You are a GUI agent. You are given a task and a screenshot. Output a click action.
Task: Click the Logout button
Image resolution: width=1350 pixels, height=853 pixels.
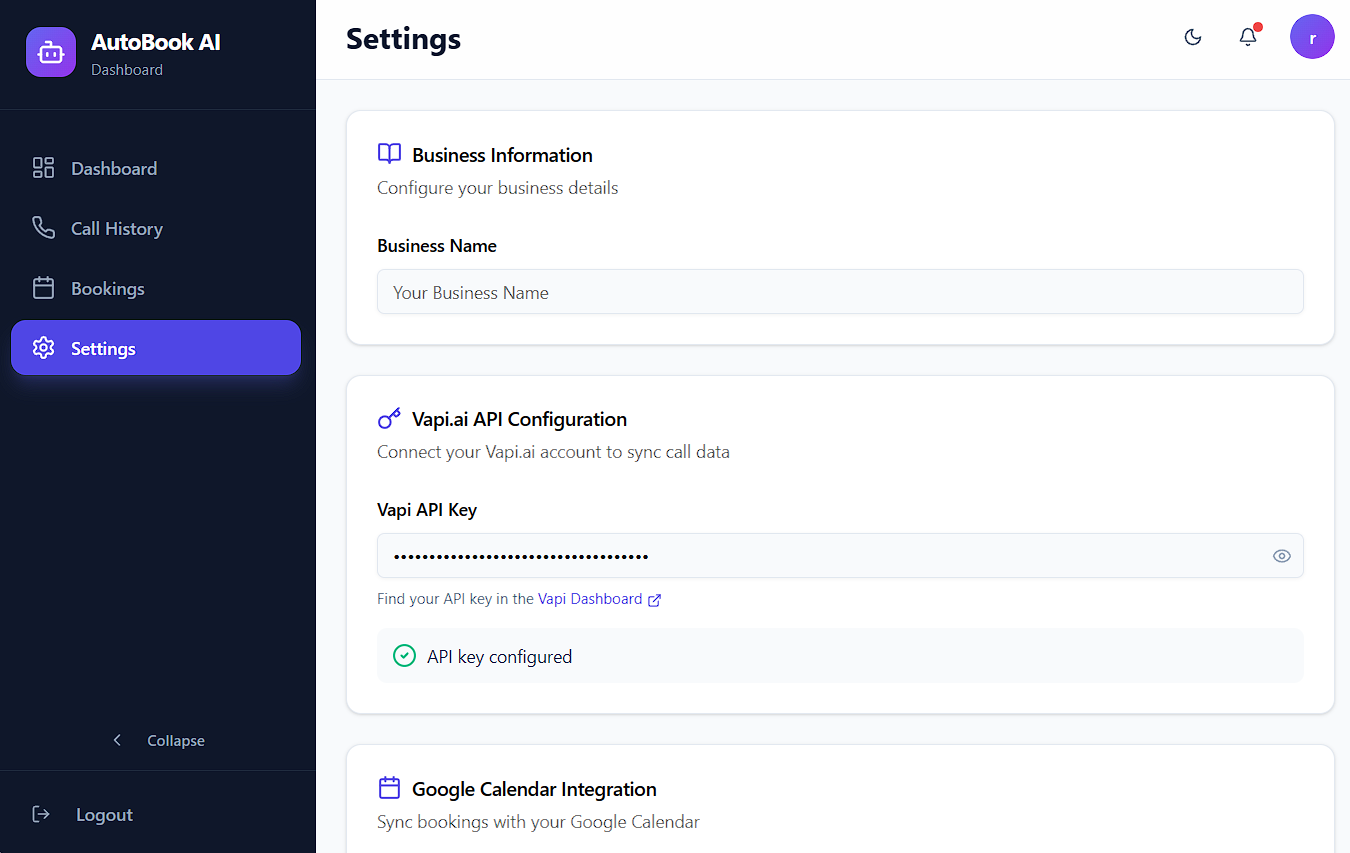tap(104, 814)
